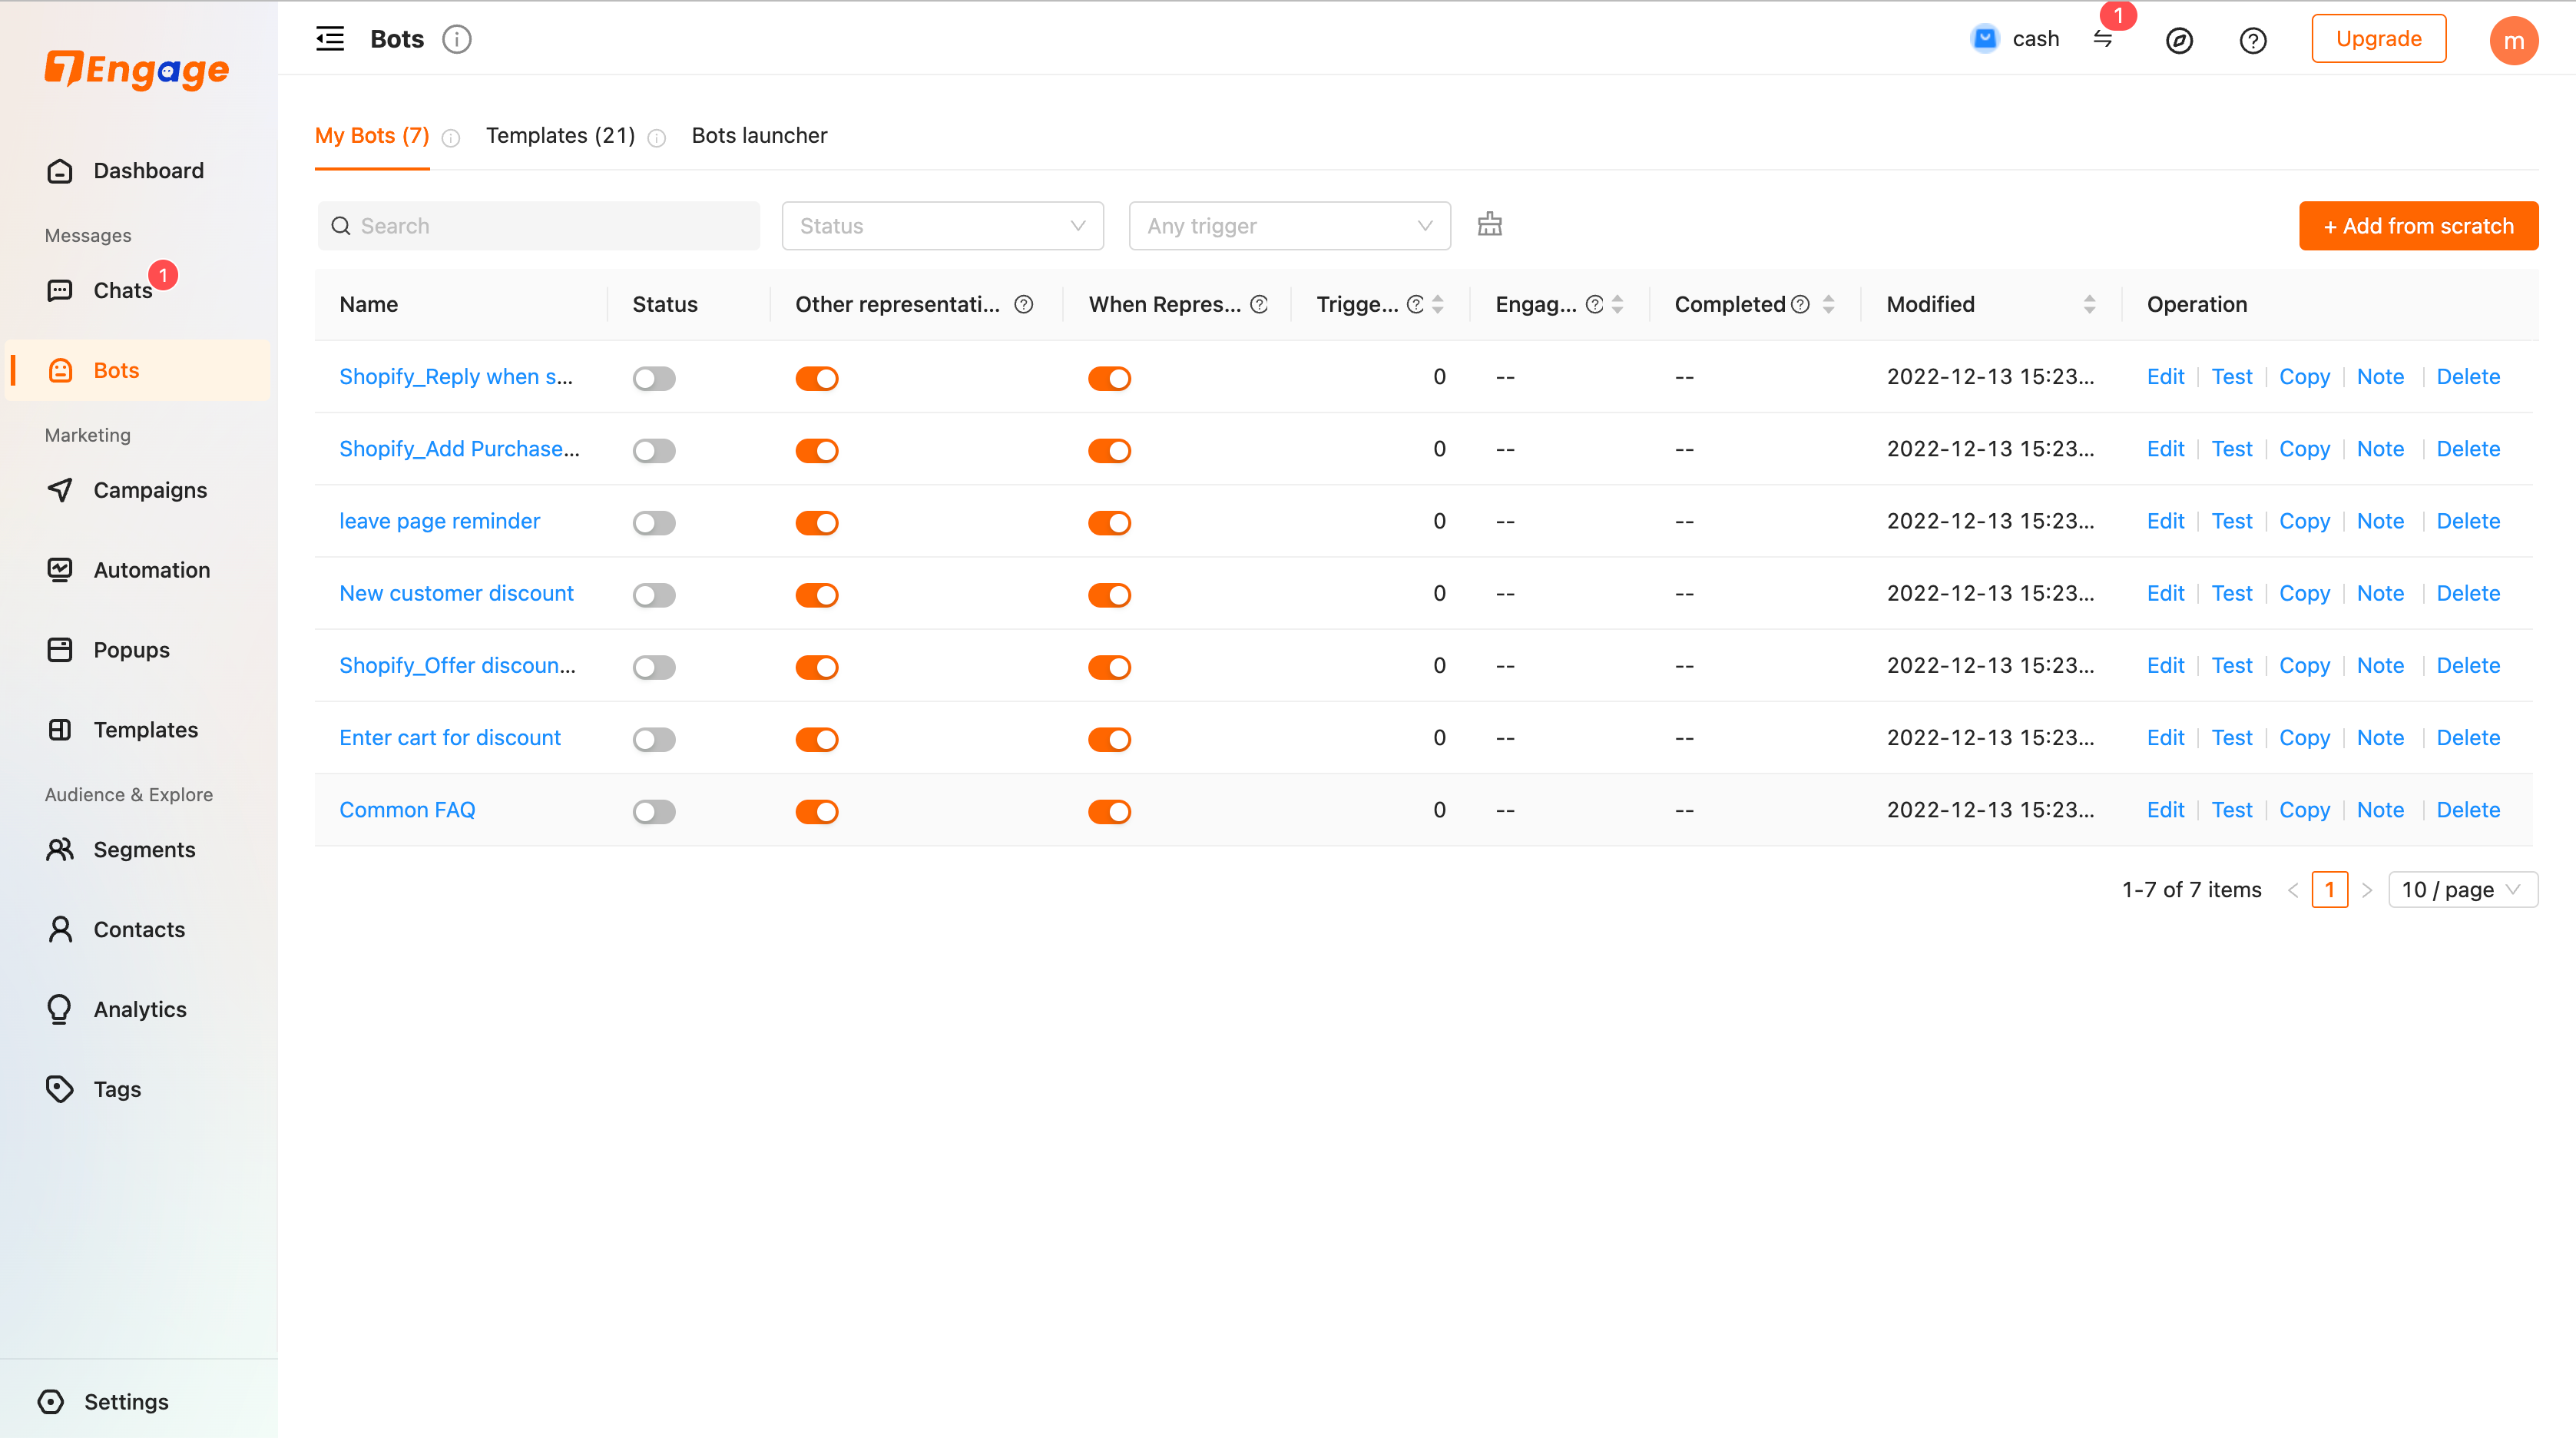The width and height of the screenshot is (2576, 1438).
Task: Open the help question mark icon
Action: pos(2252,40)
